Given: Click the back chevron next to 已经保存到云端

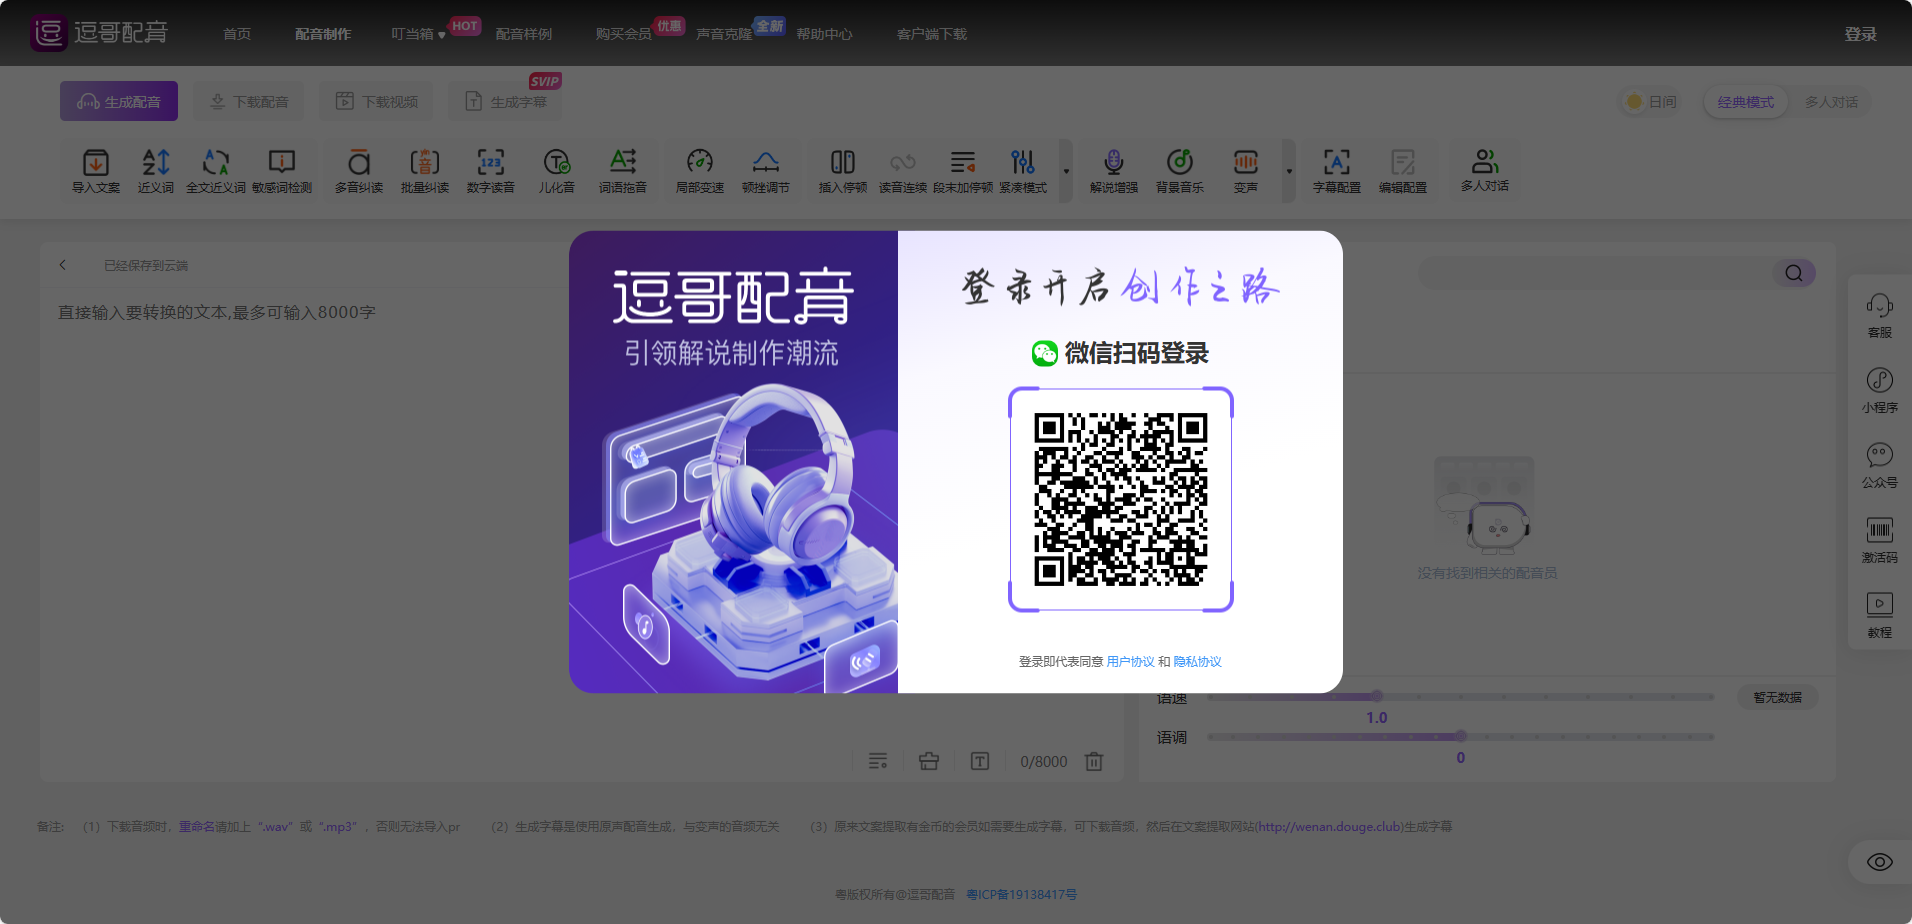Looking at the screenshot, I should [63, 265].
